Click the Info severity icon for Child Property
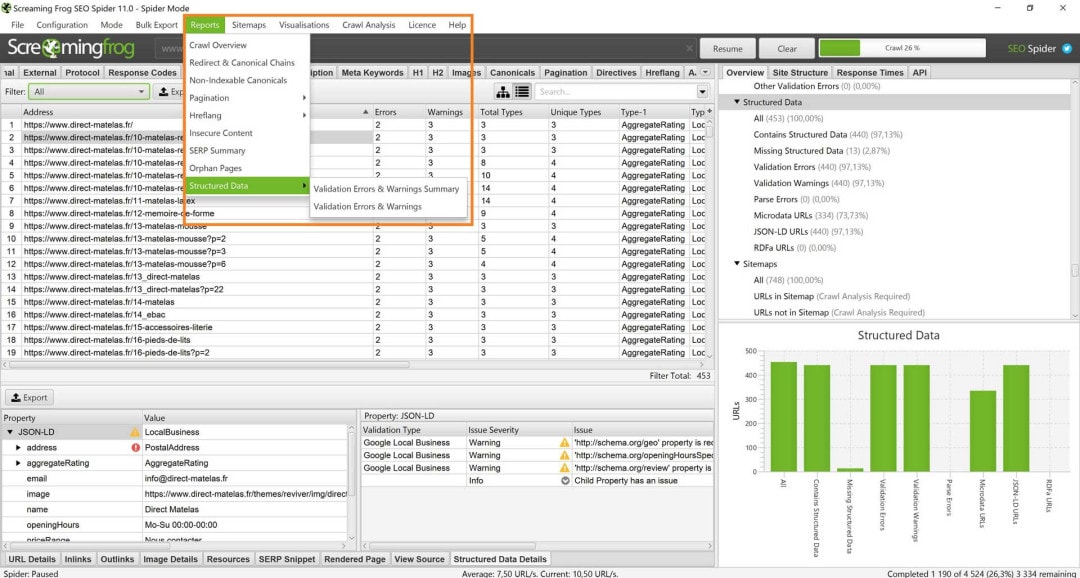The image size is (1080, 578). [564, 481]
